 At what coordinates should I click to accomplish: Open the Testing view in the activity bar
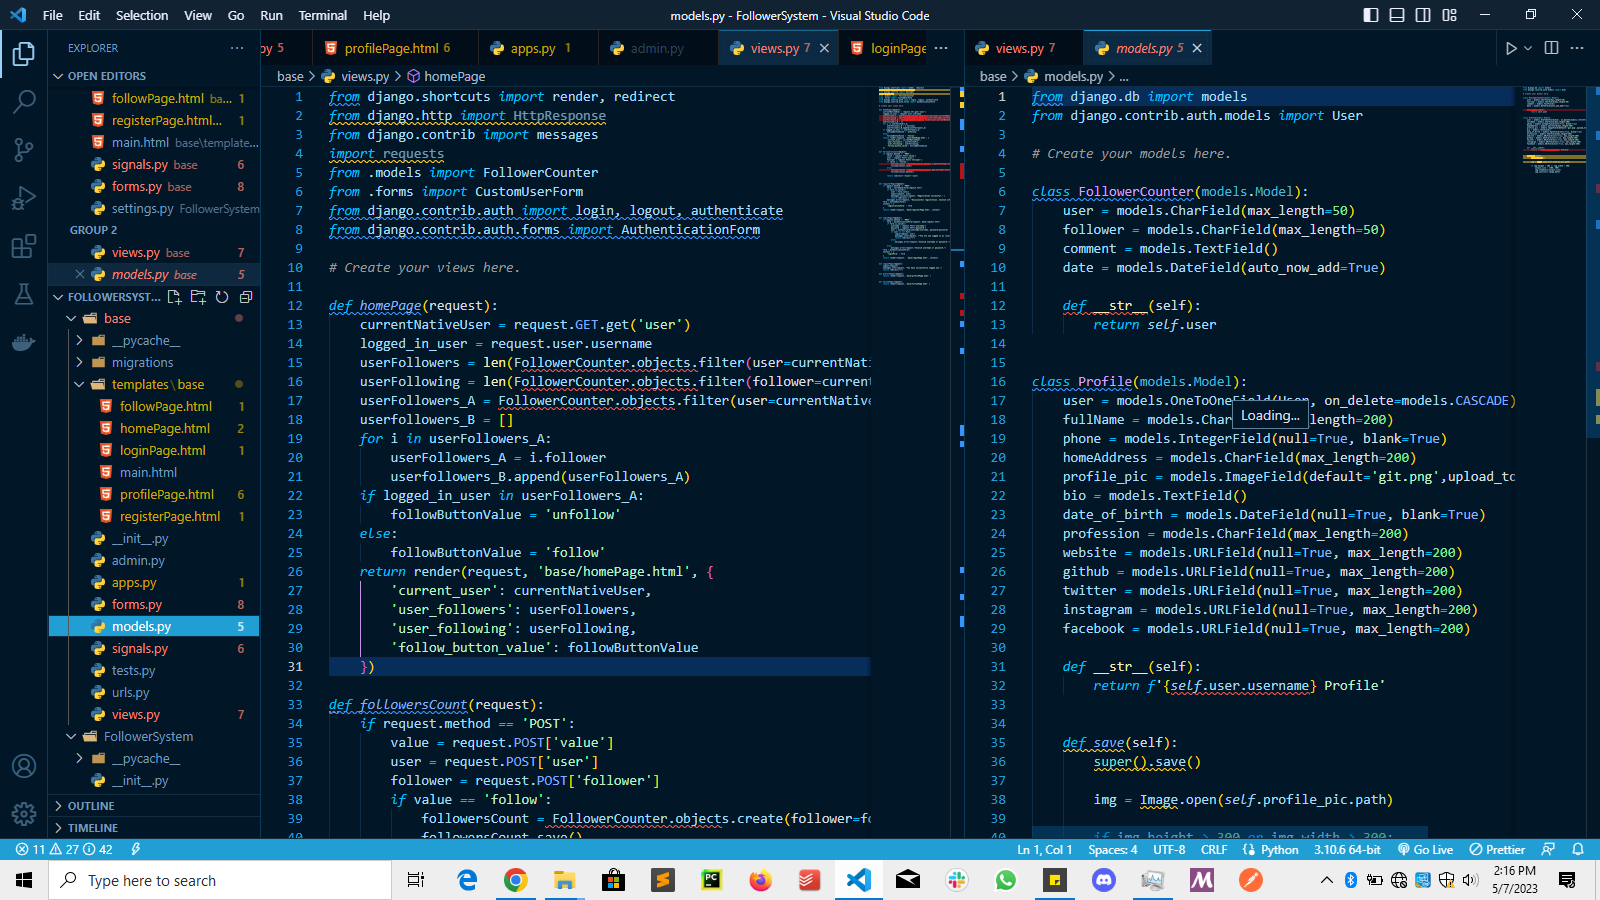[24, 293]
